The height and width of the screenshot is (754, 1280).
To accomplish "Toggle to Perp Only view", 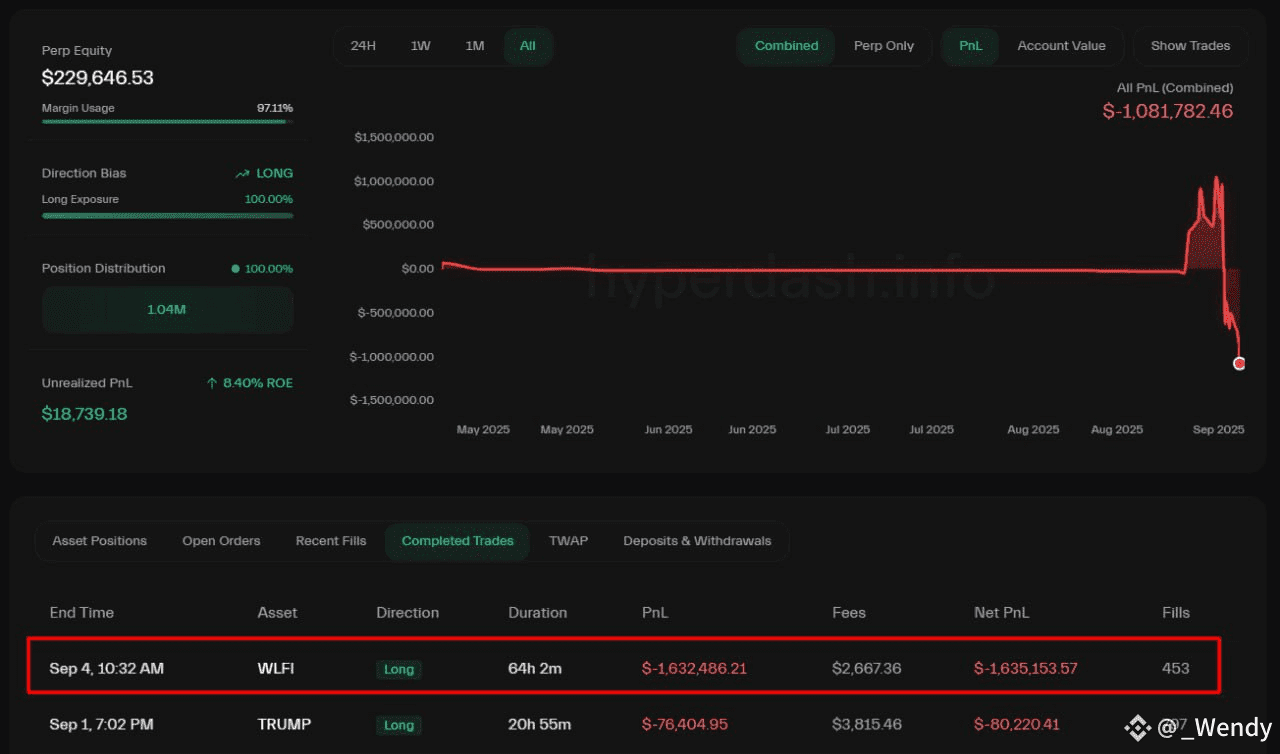I will point(884,46).
